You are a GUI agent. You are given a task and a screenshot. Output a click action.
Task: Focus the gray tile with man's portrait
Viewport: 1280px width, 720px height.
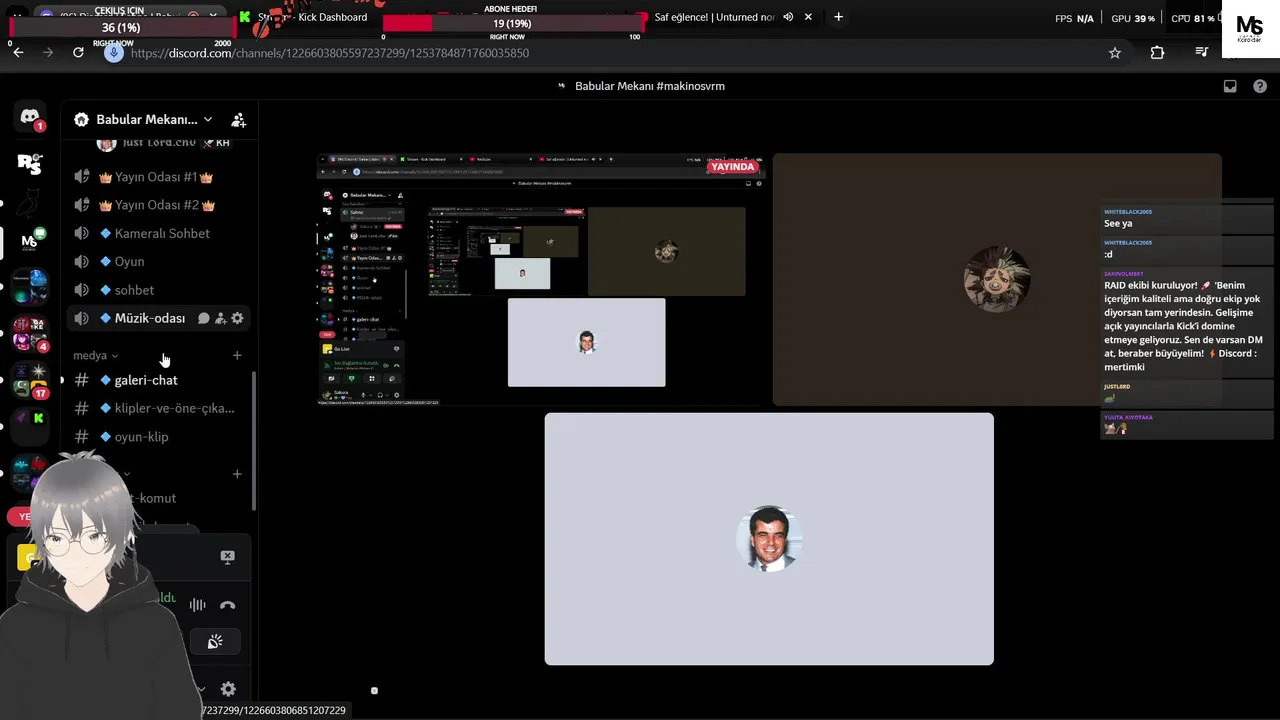click(769, 539)
